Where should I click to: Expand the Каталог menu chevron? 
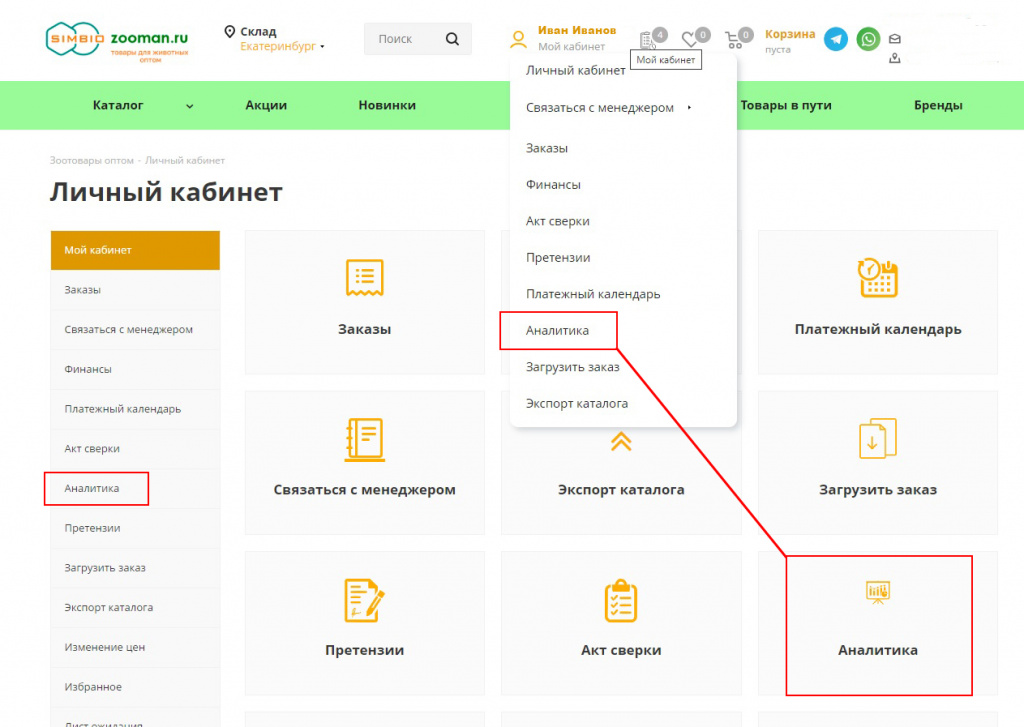[189, 106]
